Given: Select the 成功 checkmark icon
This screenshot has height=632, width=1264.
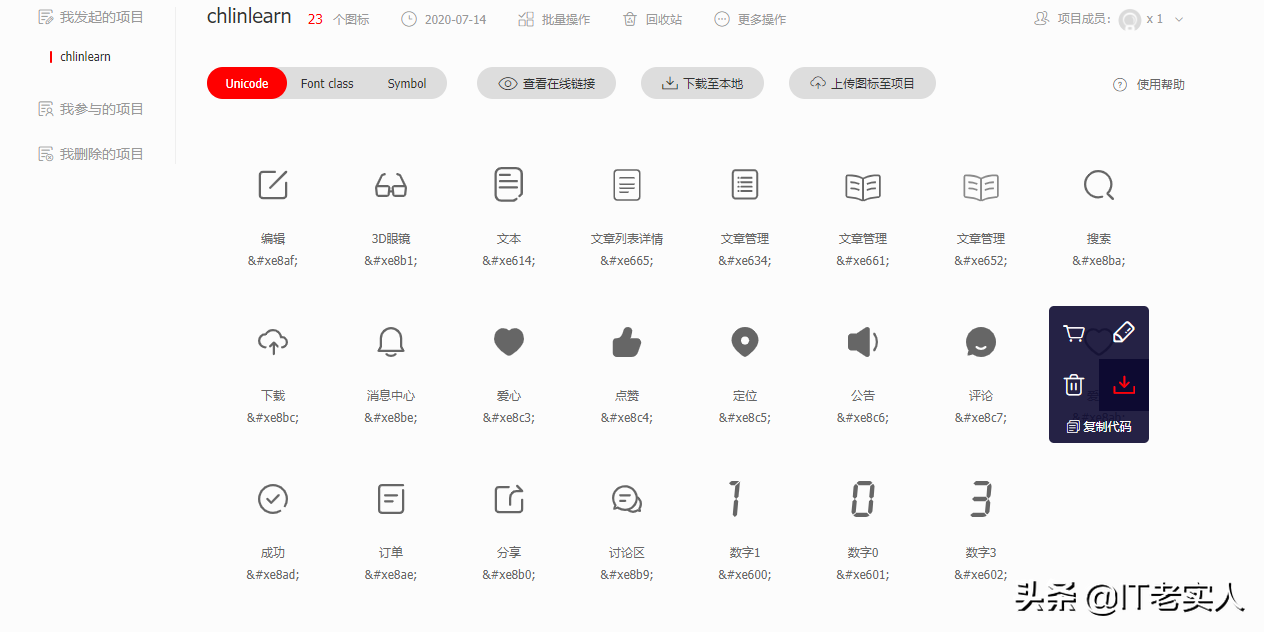Looking at the screenshot, I should (272, 498).
